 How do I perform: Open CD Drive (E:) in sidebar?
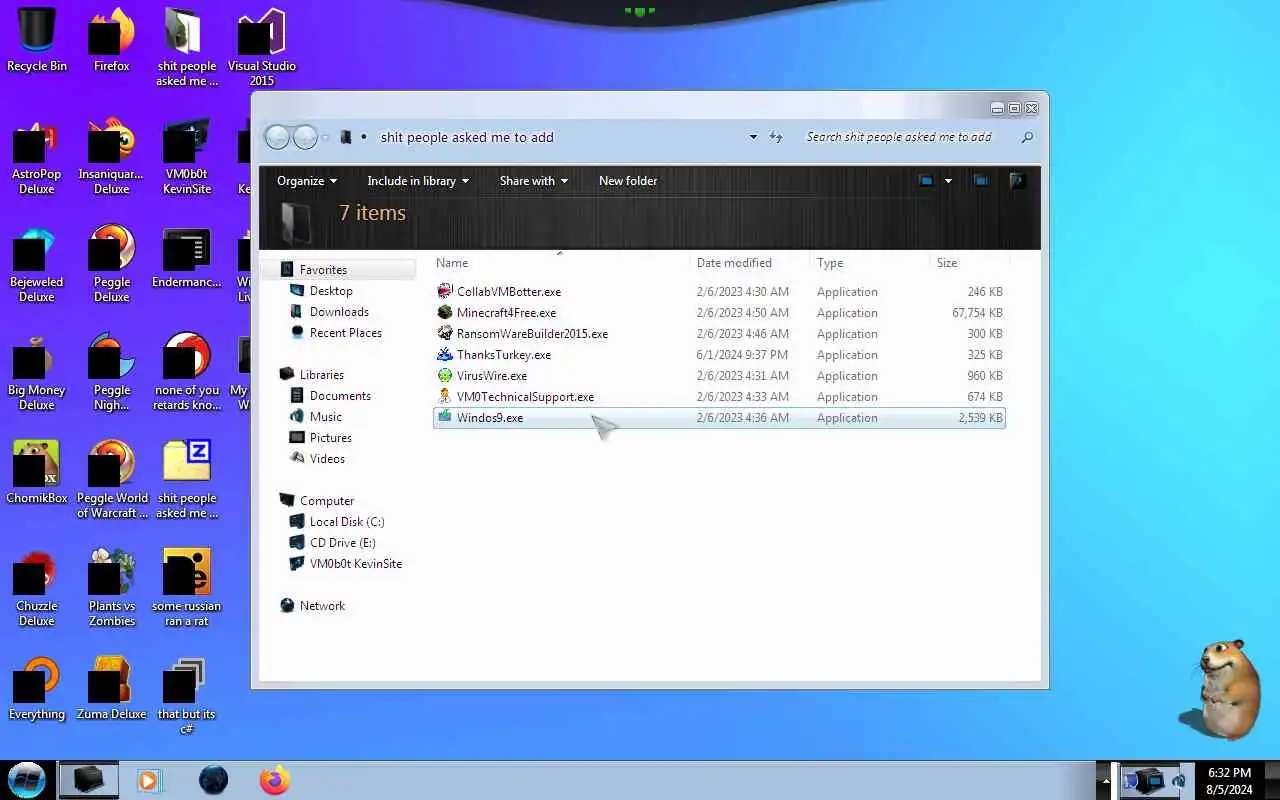(x=342, y=543)
